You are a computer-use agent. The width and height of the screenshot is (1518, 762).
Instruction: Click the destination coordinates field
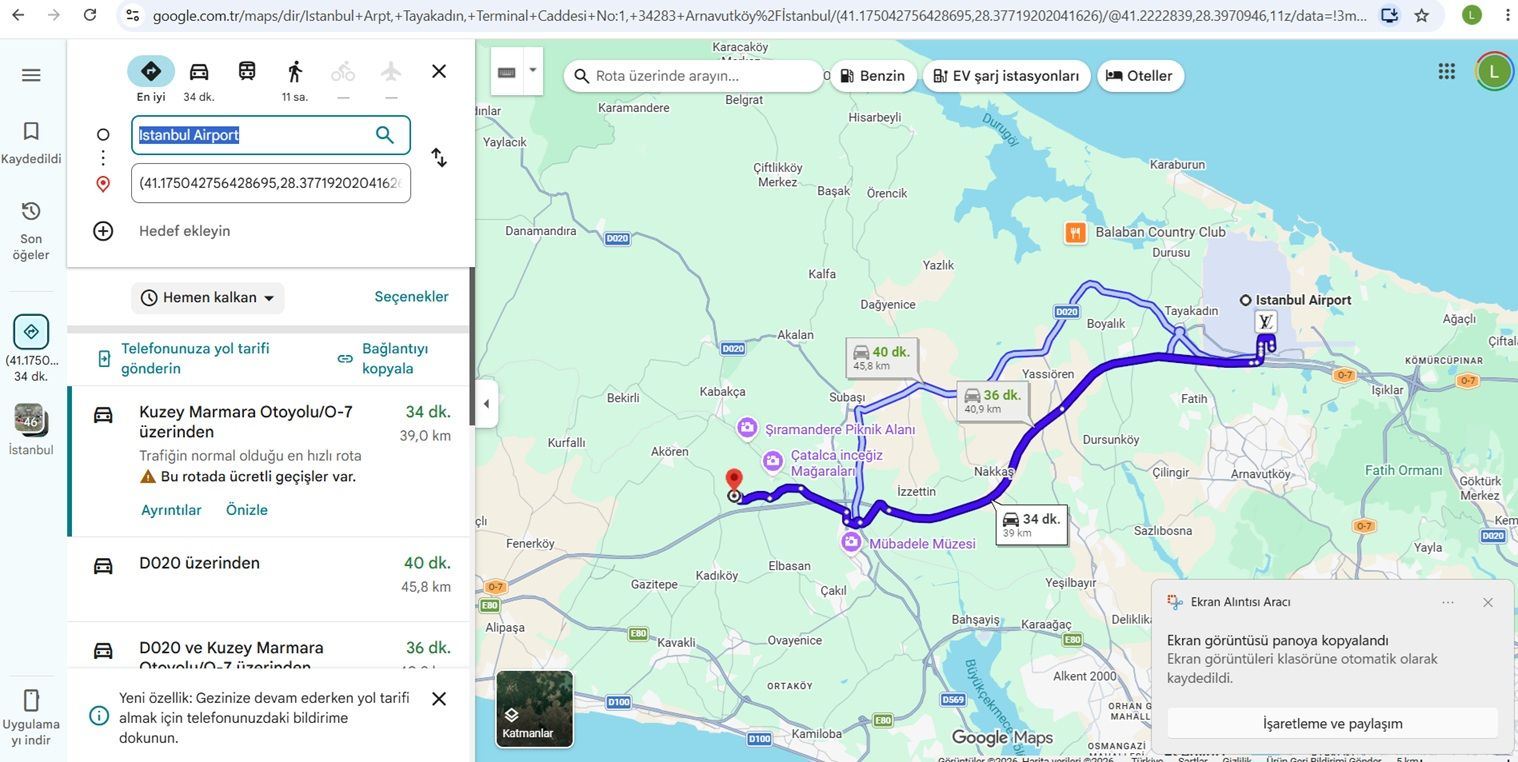click(x=271, y=183)
